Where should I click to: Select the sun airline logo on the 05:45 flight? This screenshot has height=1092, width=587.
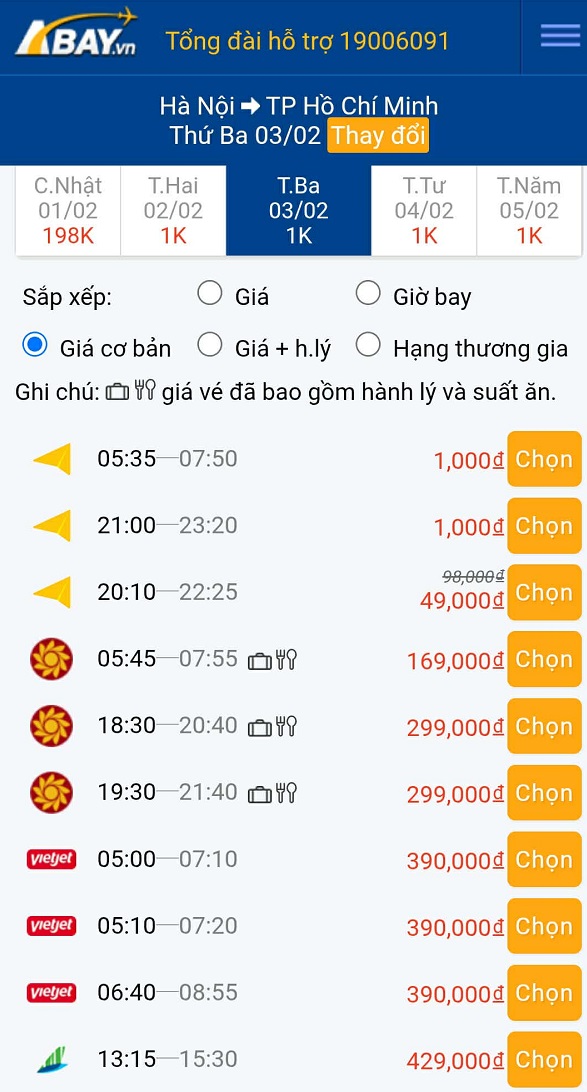(47, 659)
